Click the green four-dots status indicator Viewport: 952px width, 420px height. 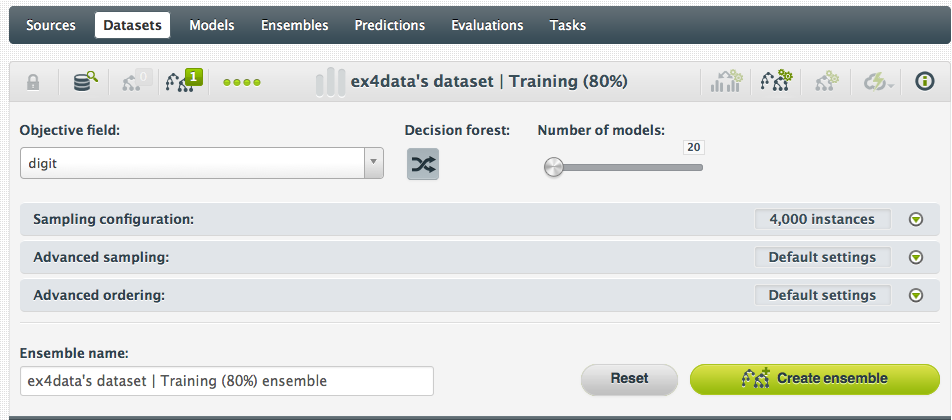[x=241, y=82]
